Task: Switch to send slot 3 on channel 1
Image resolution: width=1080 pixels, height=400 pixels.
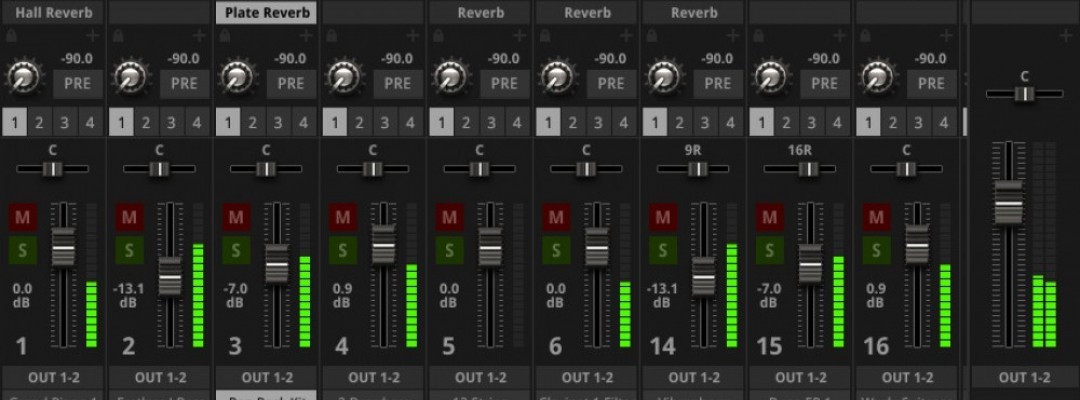Action: click(x=65, y=124)
